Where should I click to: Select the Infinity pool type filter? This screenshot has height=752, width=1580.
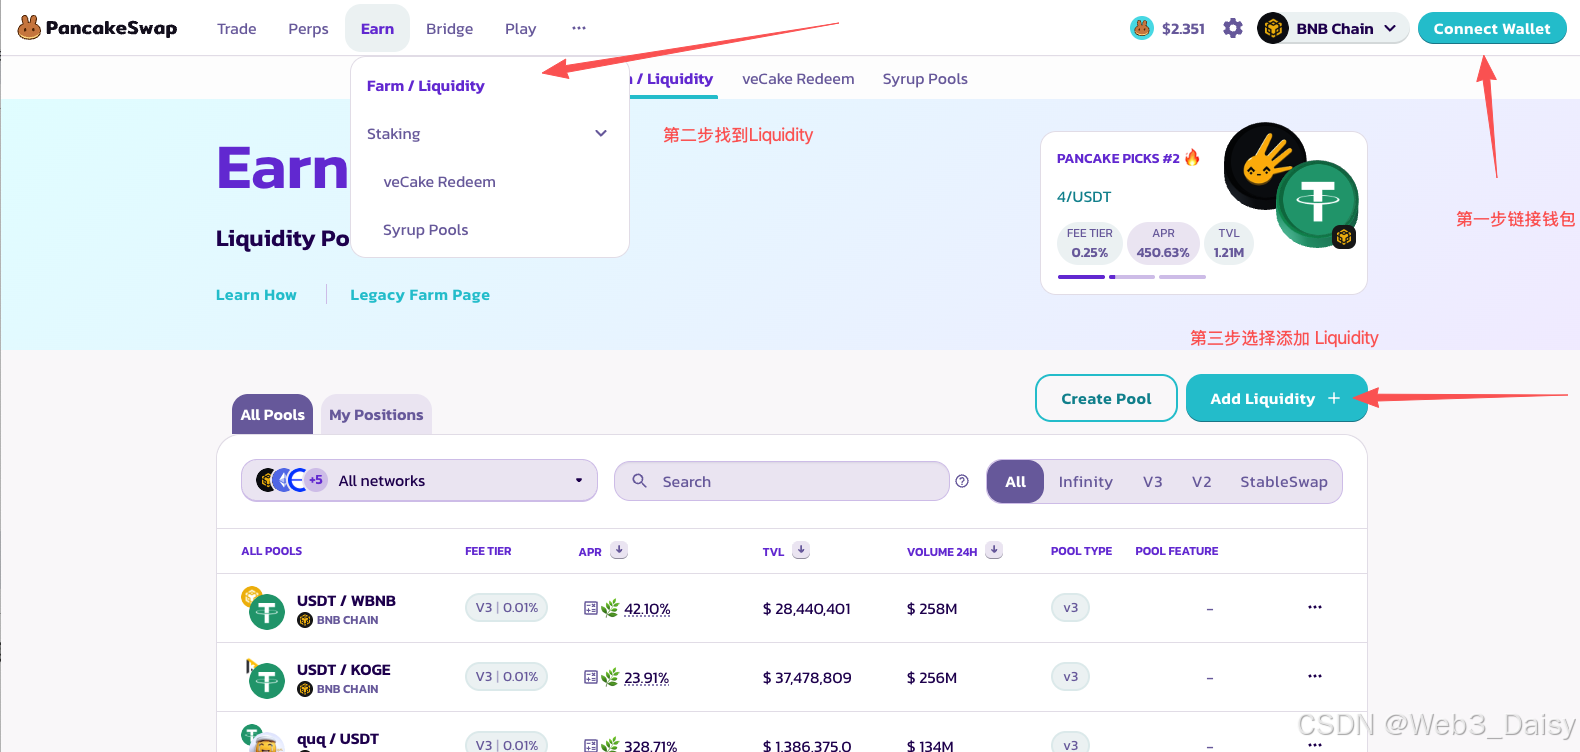pos(1085,481)
